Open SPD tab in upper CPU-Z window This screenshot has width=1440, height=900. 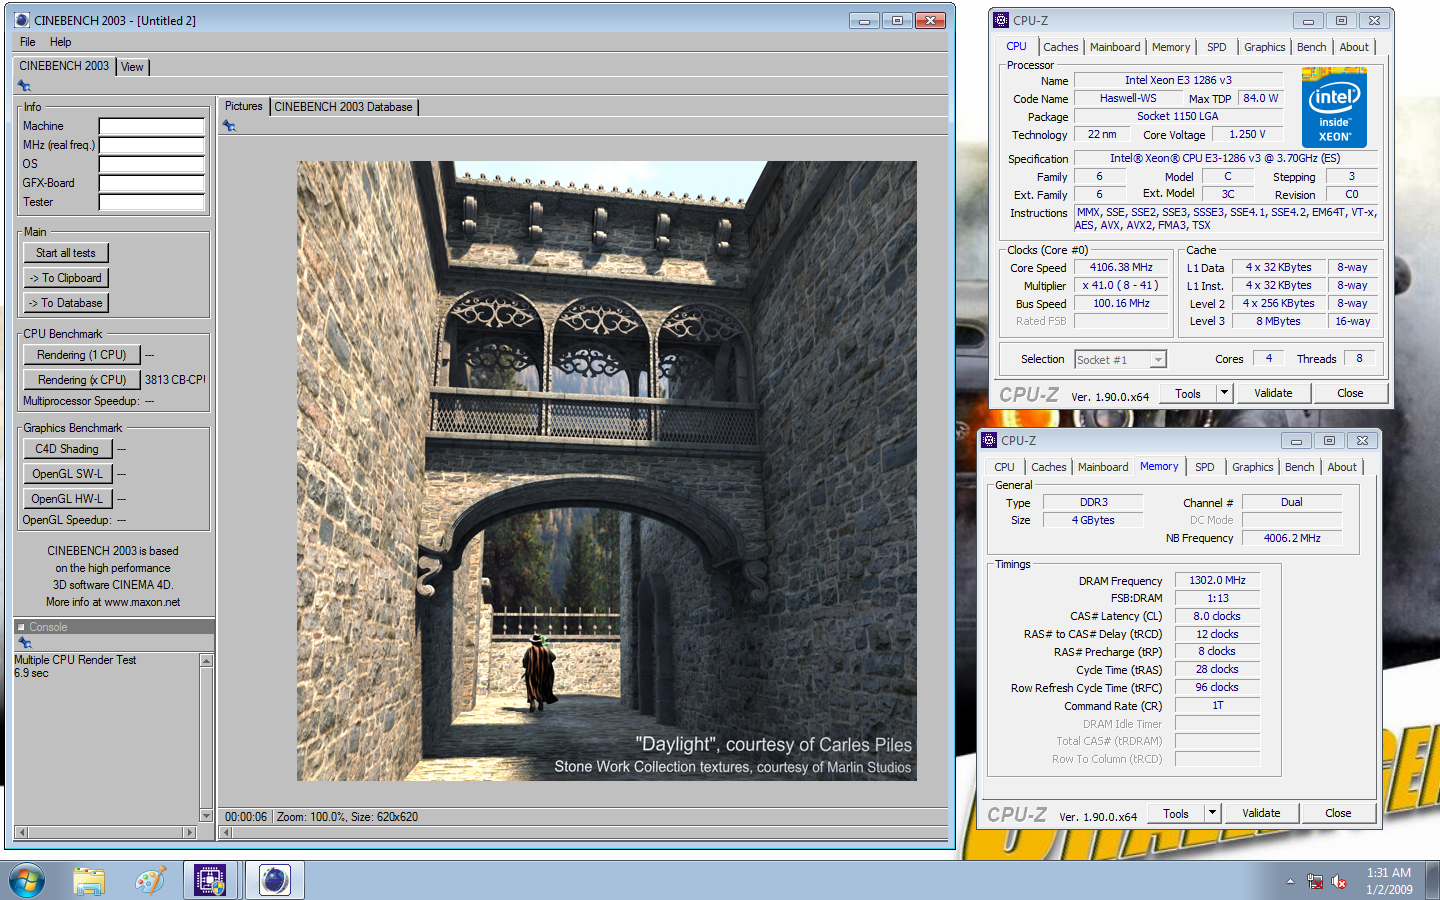click(x=1216, y=47)
